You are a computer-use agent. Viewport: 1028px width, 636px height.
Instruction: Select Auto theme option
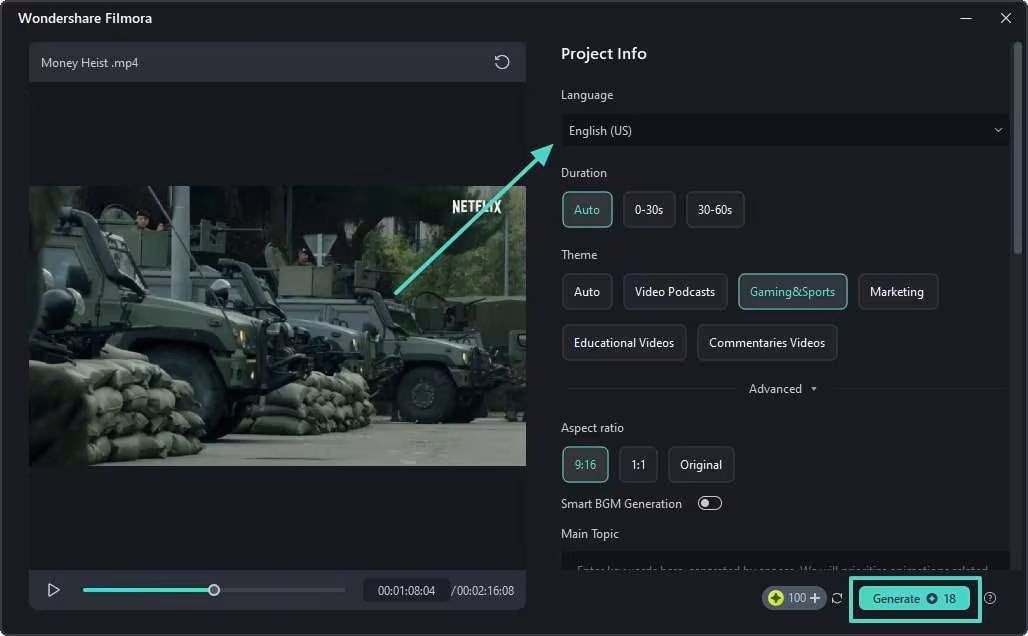click(x=587, y=292)
